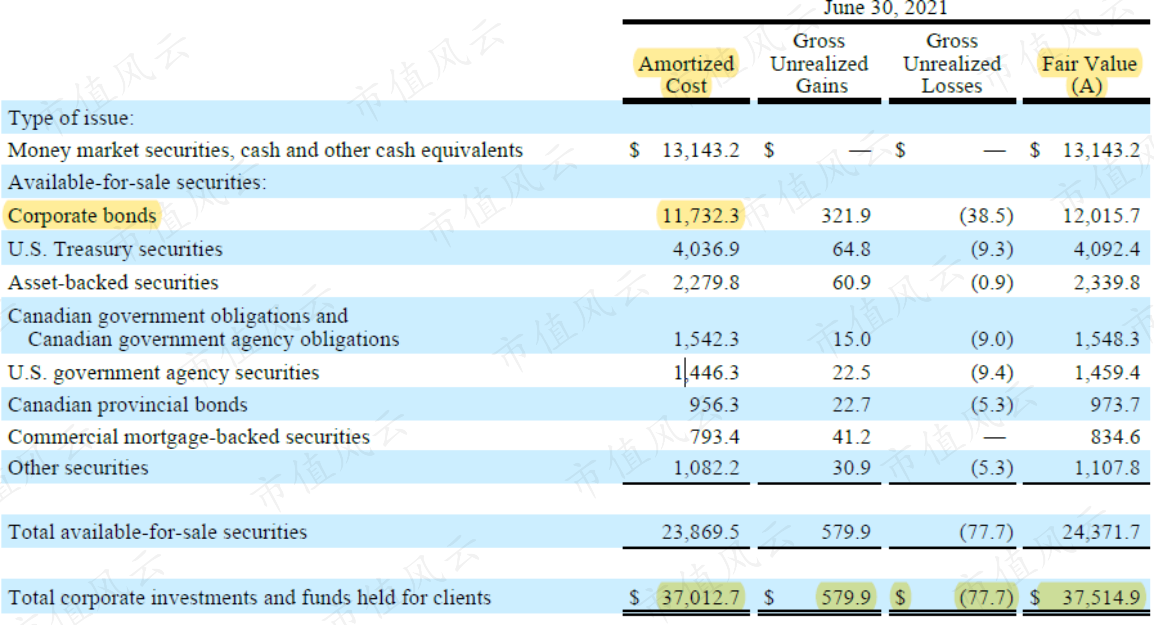Select the Asset-backed securities row label

click(x=113, y=282)
